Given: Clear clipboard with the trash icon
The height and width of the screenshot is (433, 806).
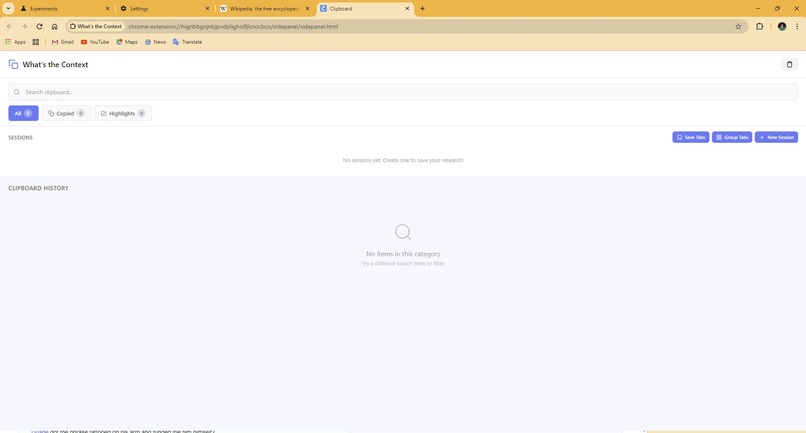Looking at the screenshot, I should (790, 64).
